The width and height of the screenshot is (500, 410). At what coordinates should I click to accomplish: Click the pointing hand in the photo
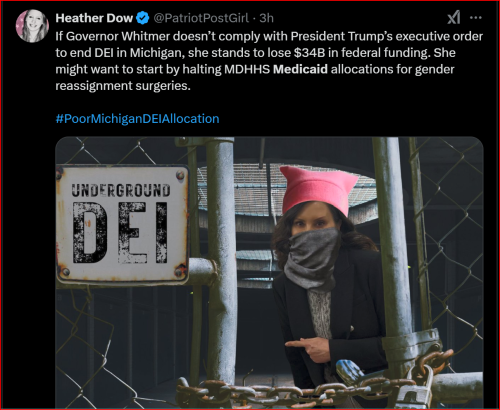pyautogui.click(x=309, y=348)
